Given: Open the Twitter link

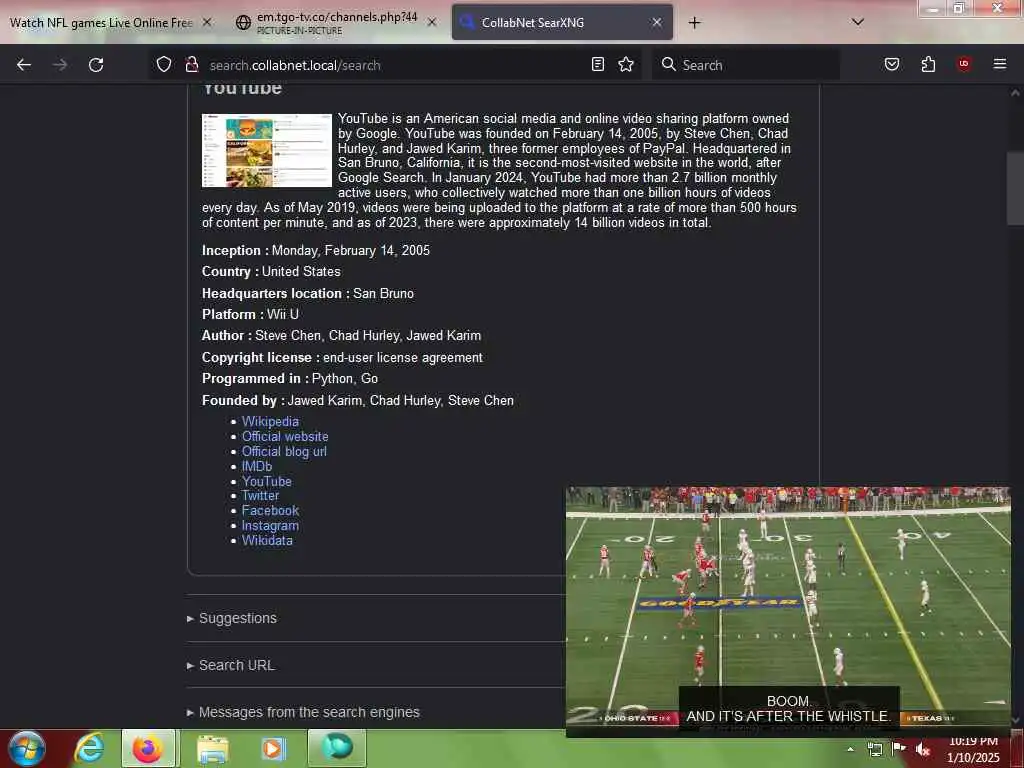Looking at the screenshot, I should 260,496.
